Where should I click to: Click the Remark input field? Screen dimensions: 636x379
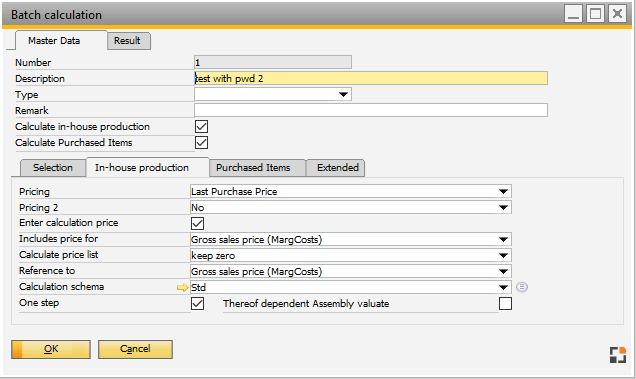point(371,110)
